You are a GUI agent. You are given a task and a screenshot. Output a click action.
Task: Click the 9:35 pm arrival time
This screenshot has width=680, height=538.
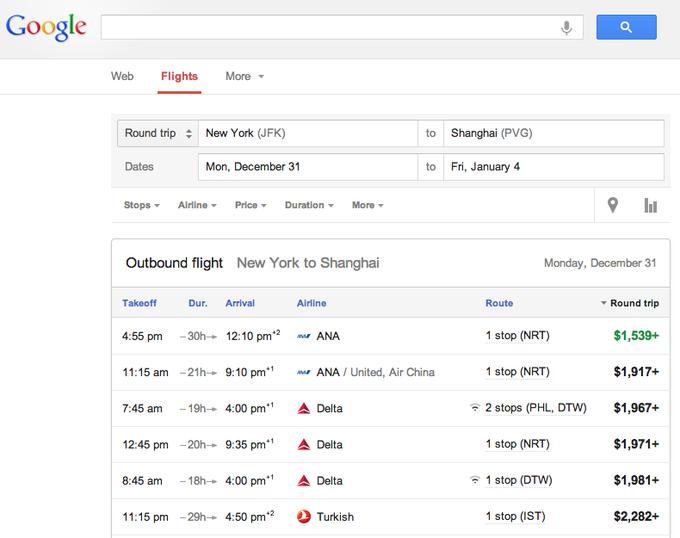click(249, 444)
